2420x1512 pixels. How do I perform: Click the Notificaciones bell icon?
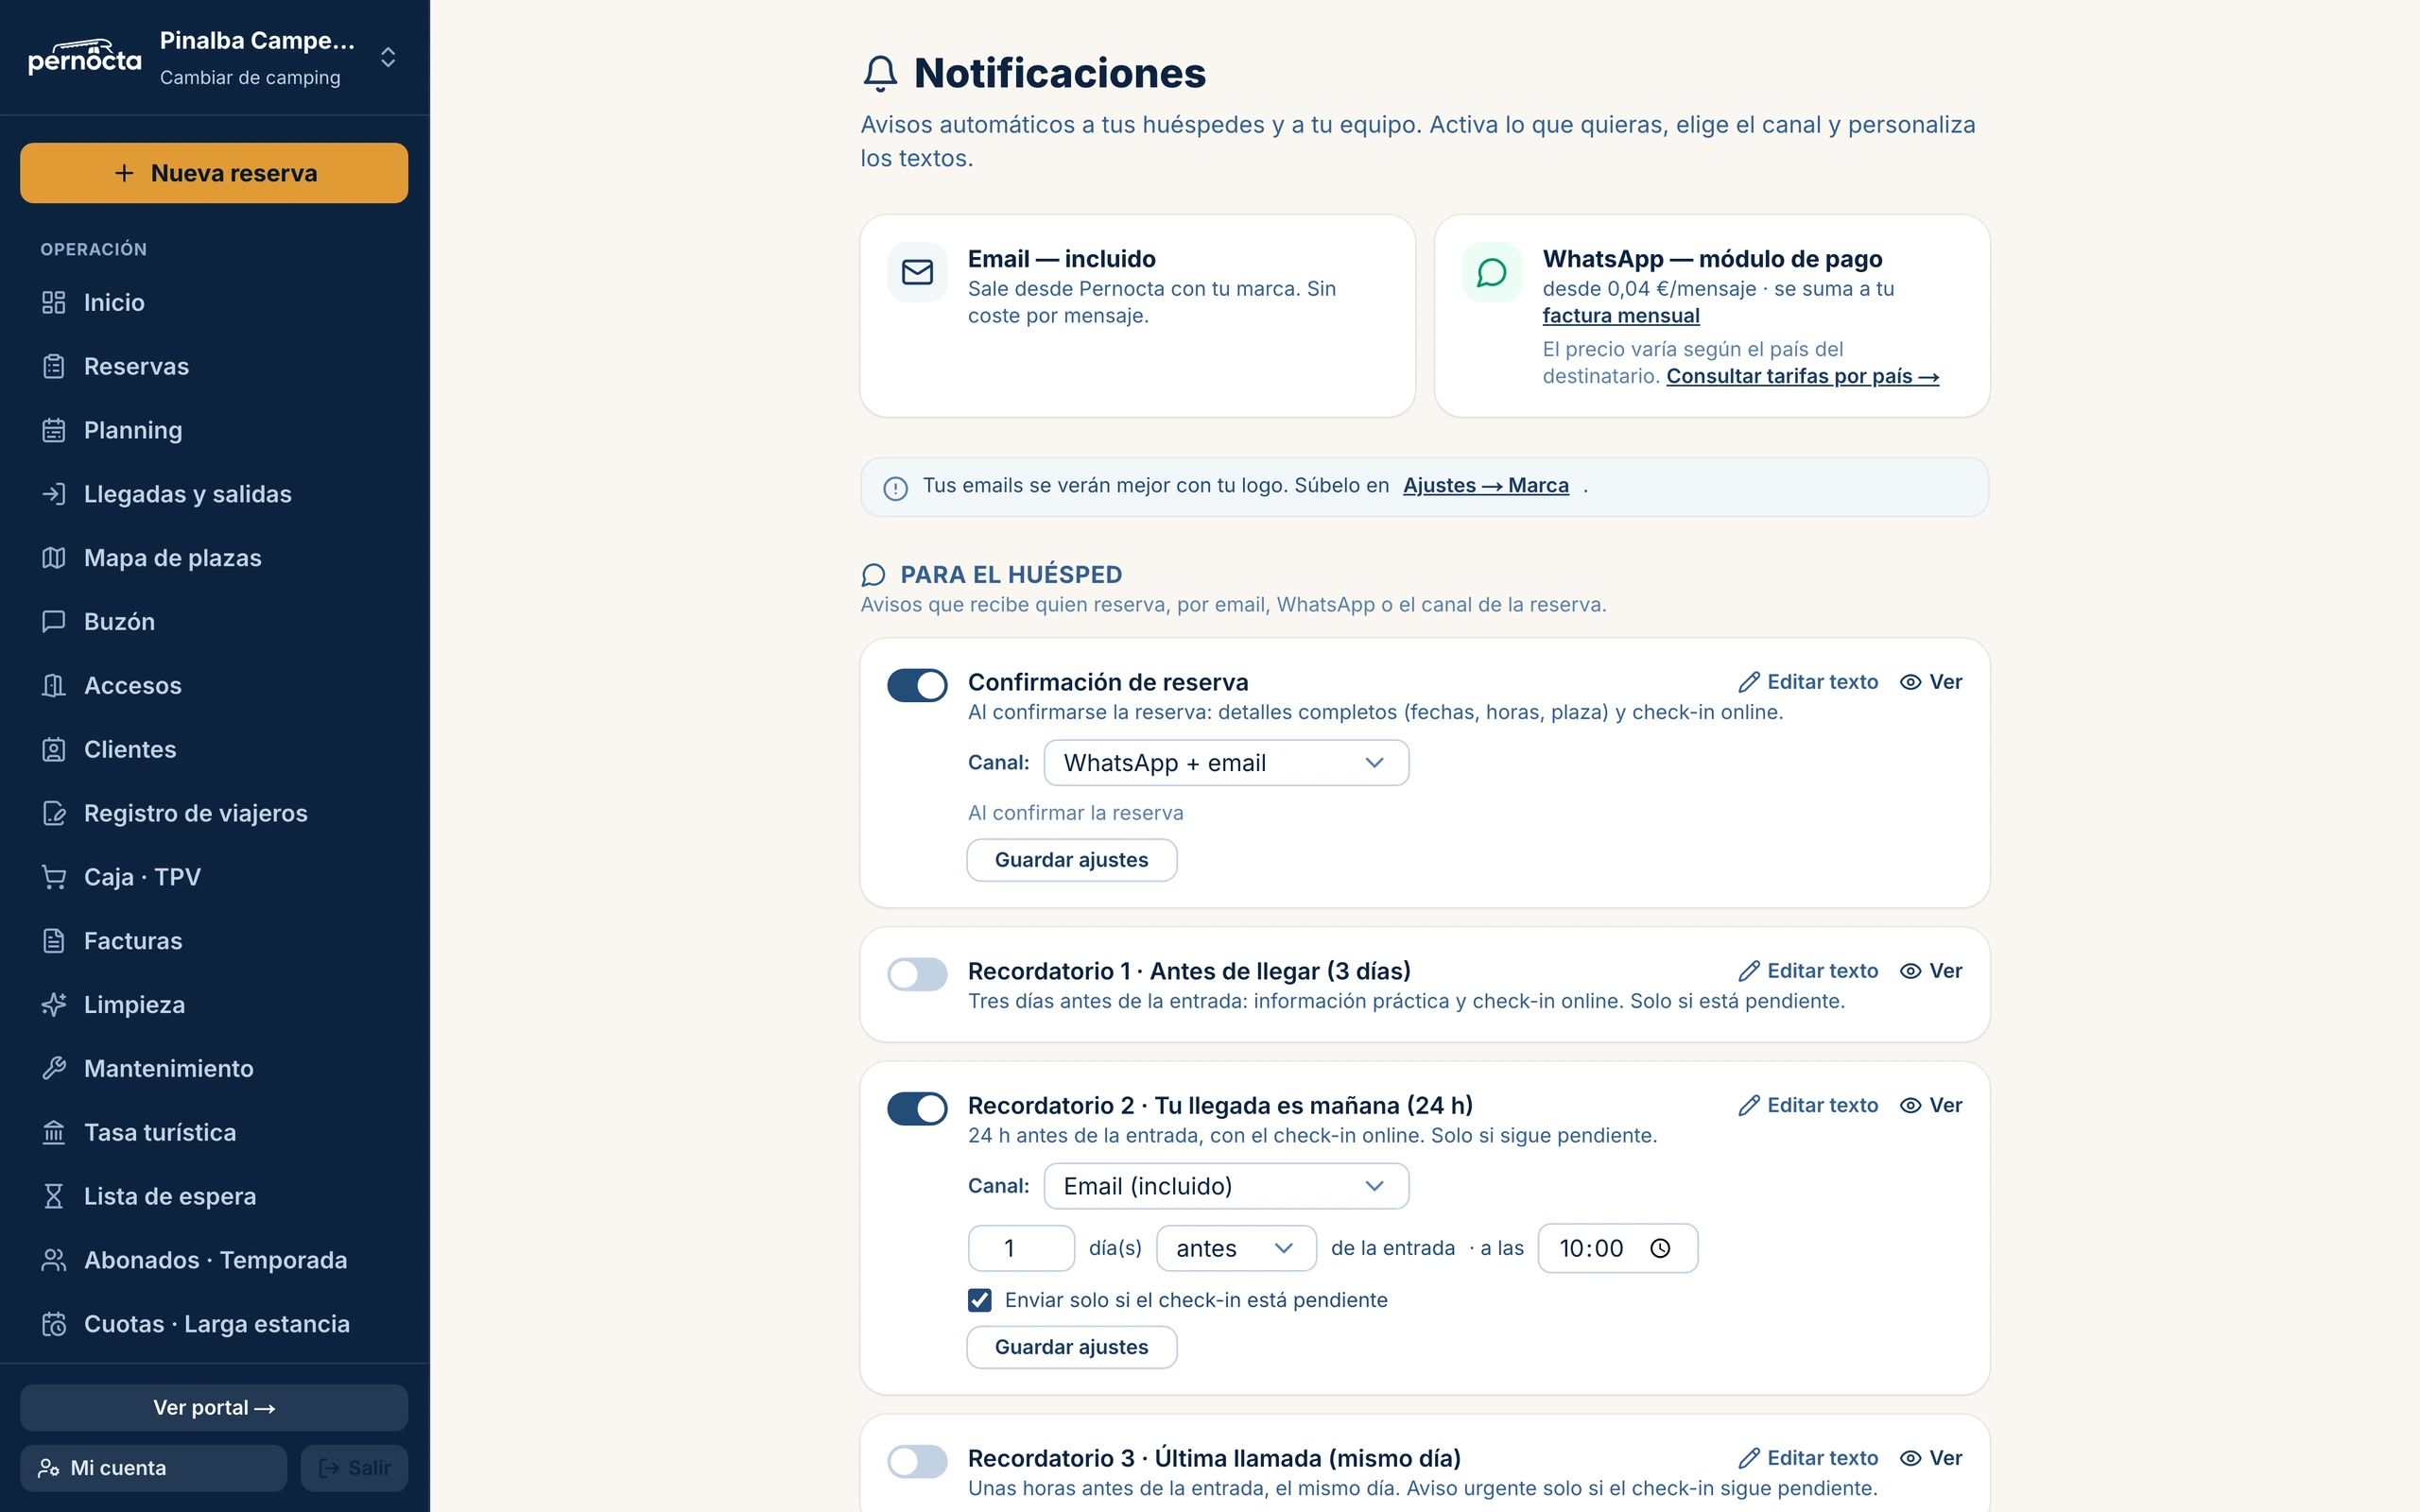point(880,73)
